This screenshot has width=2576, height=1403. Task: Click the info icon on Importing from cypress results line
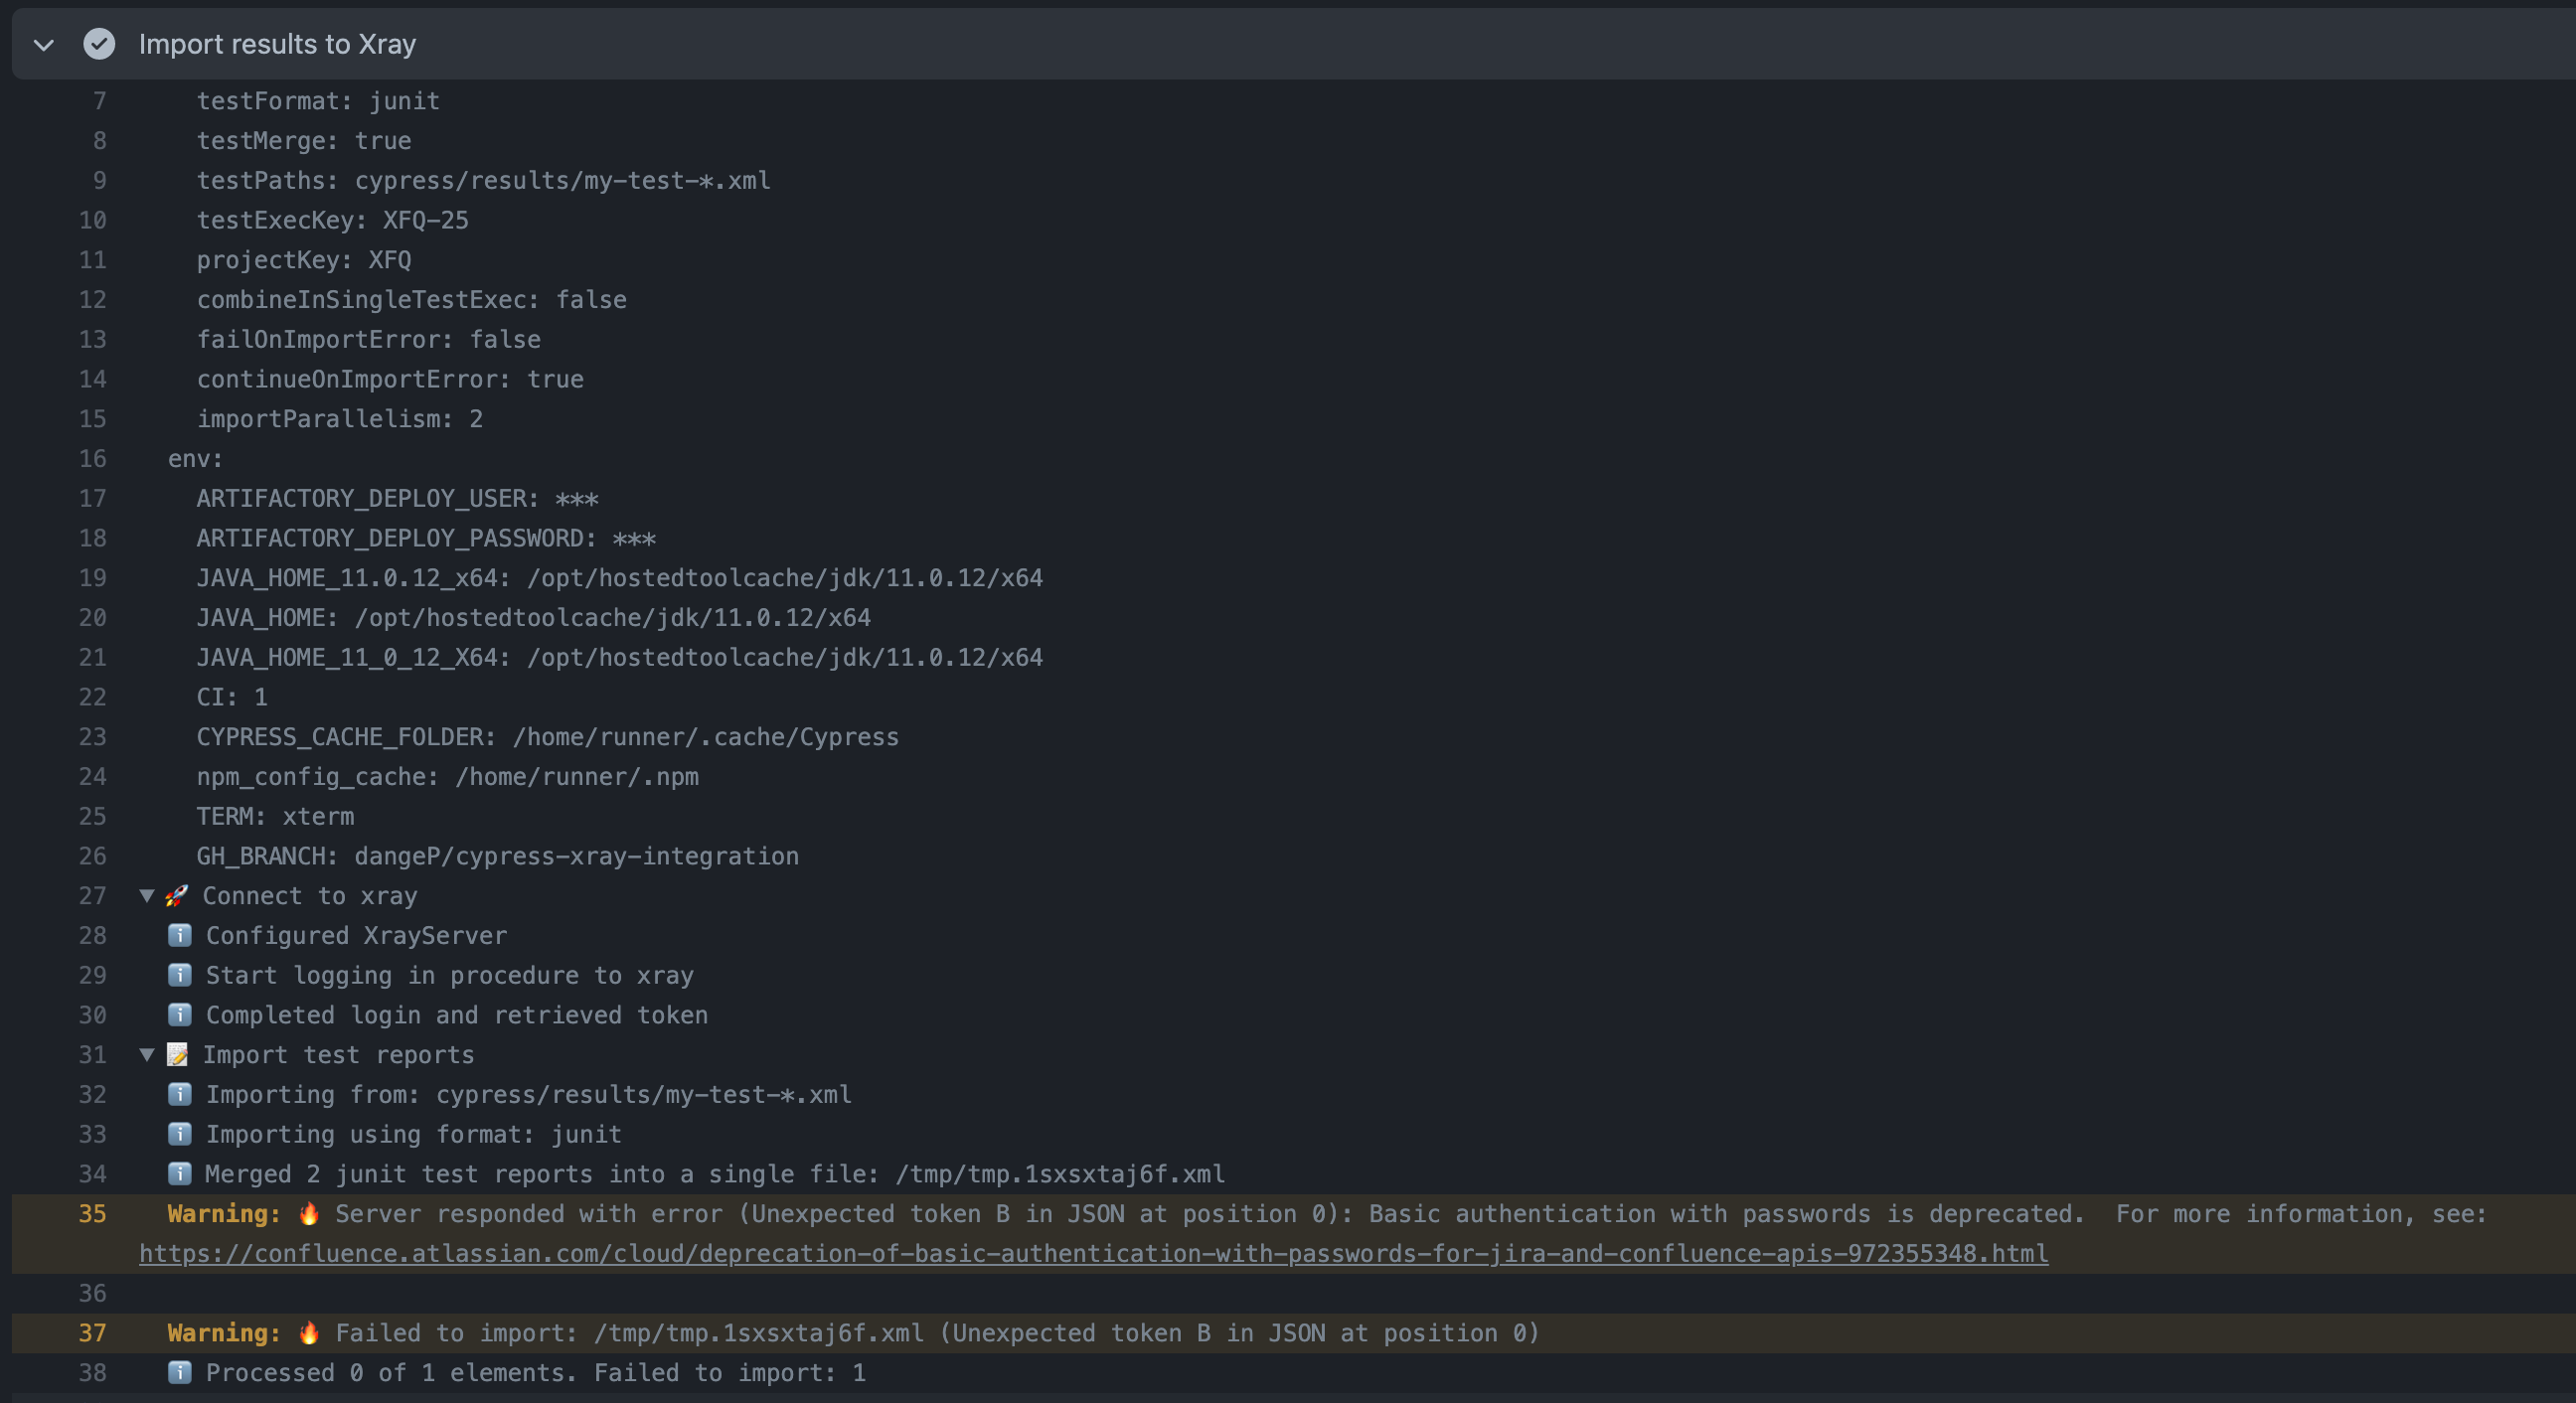[180, 1094]
